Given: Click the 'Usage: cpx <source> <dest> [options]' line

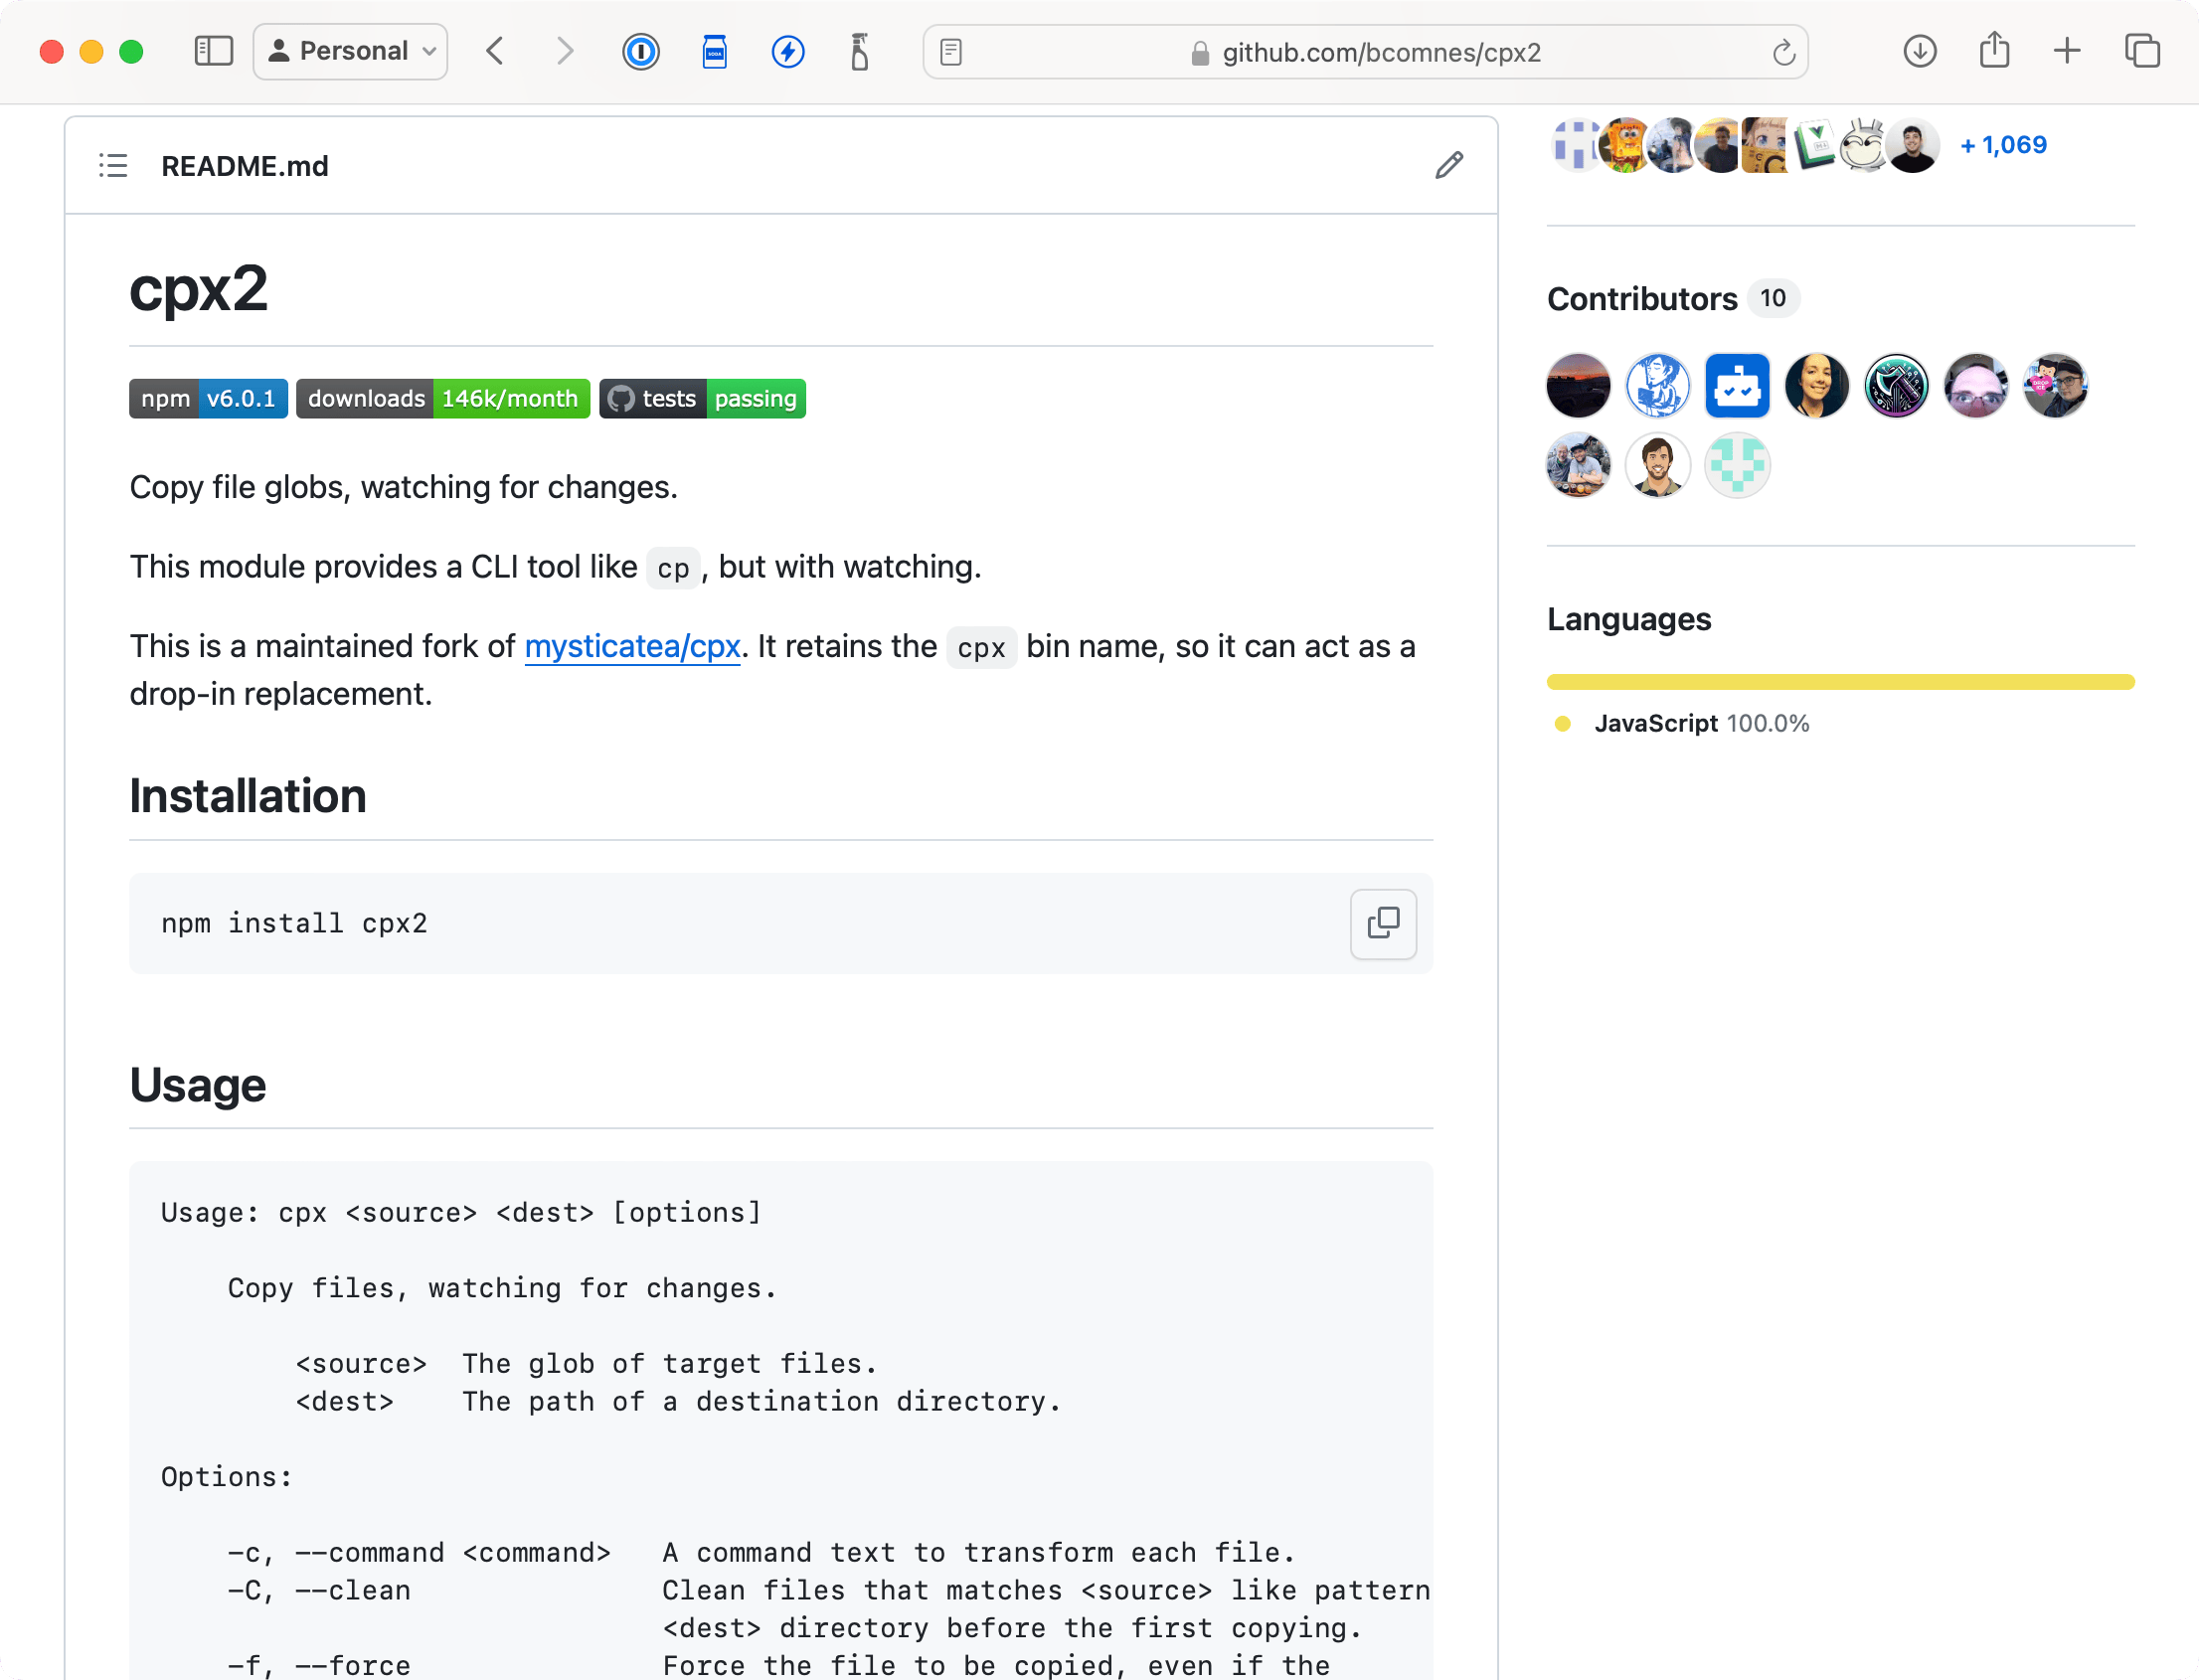Looking at the screenshot, I should click(461, 1213).
